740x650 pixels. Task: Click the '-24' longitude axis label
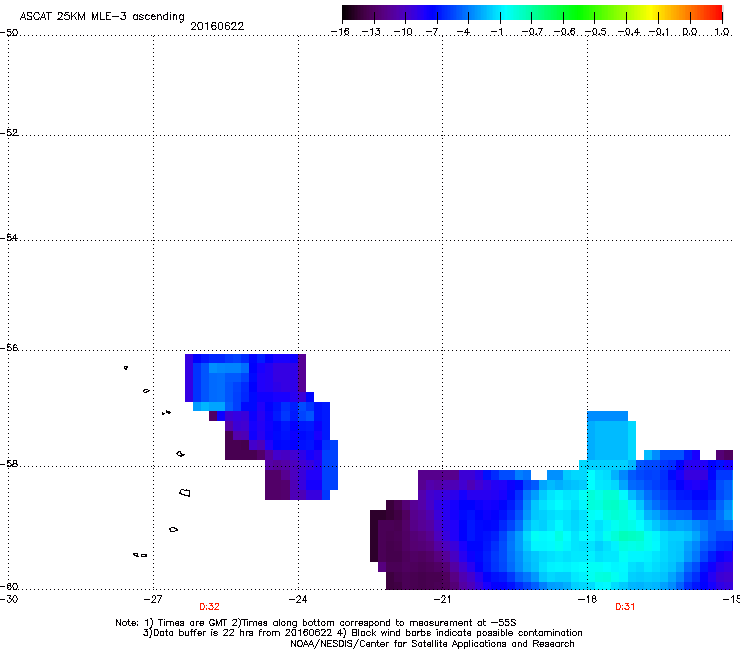pos(298,599)
